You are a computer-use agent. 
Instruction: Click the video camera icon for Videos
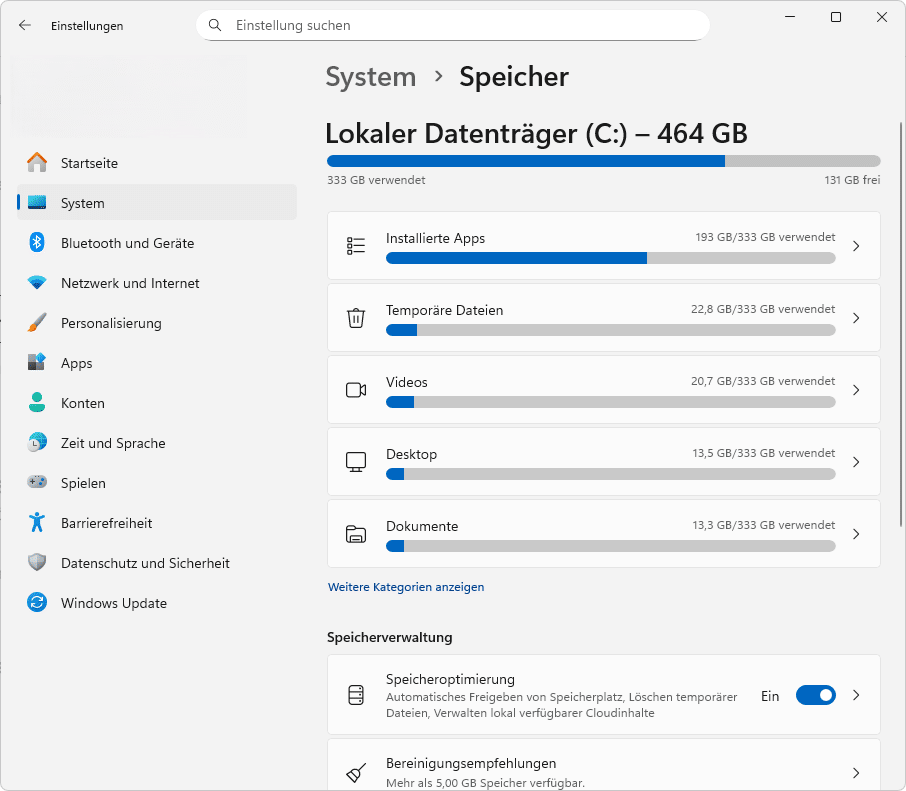(356, 390)
